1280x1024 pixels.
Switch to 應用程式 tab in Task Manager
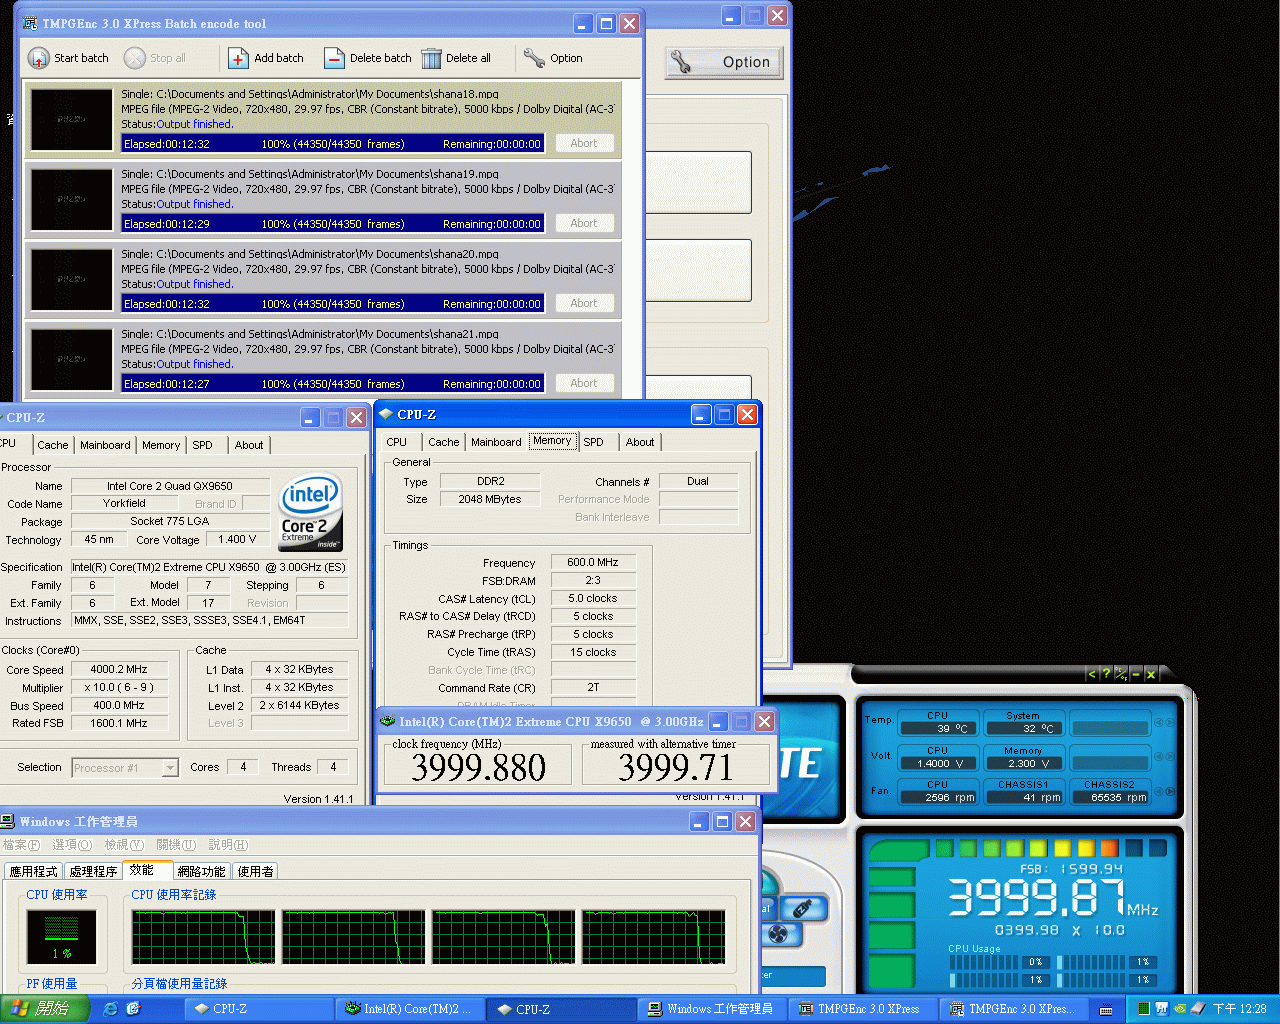tap(33, 872)
